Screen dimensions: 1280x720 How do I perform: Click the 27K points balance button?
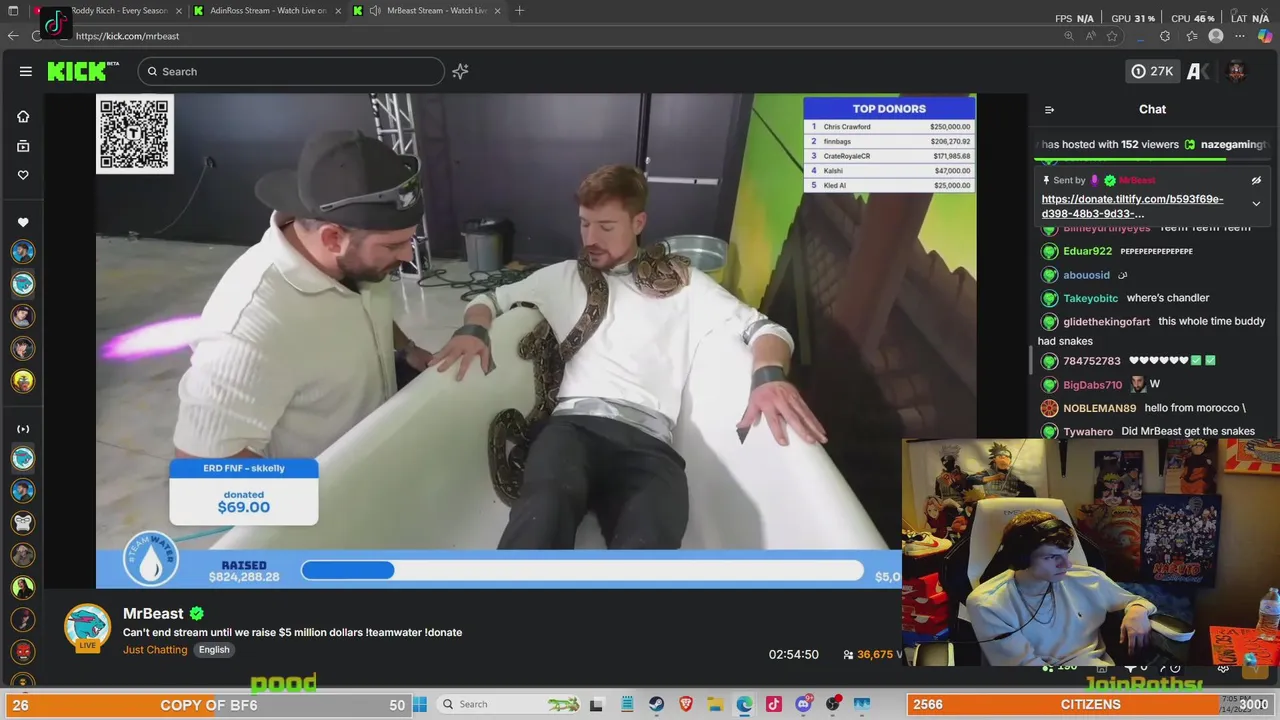(x=1151, y=71)
